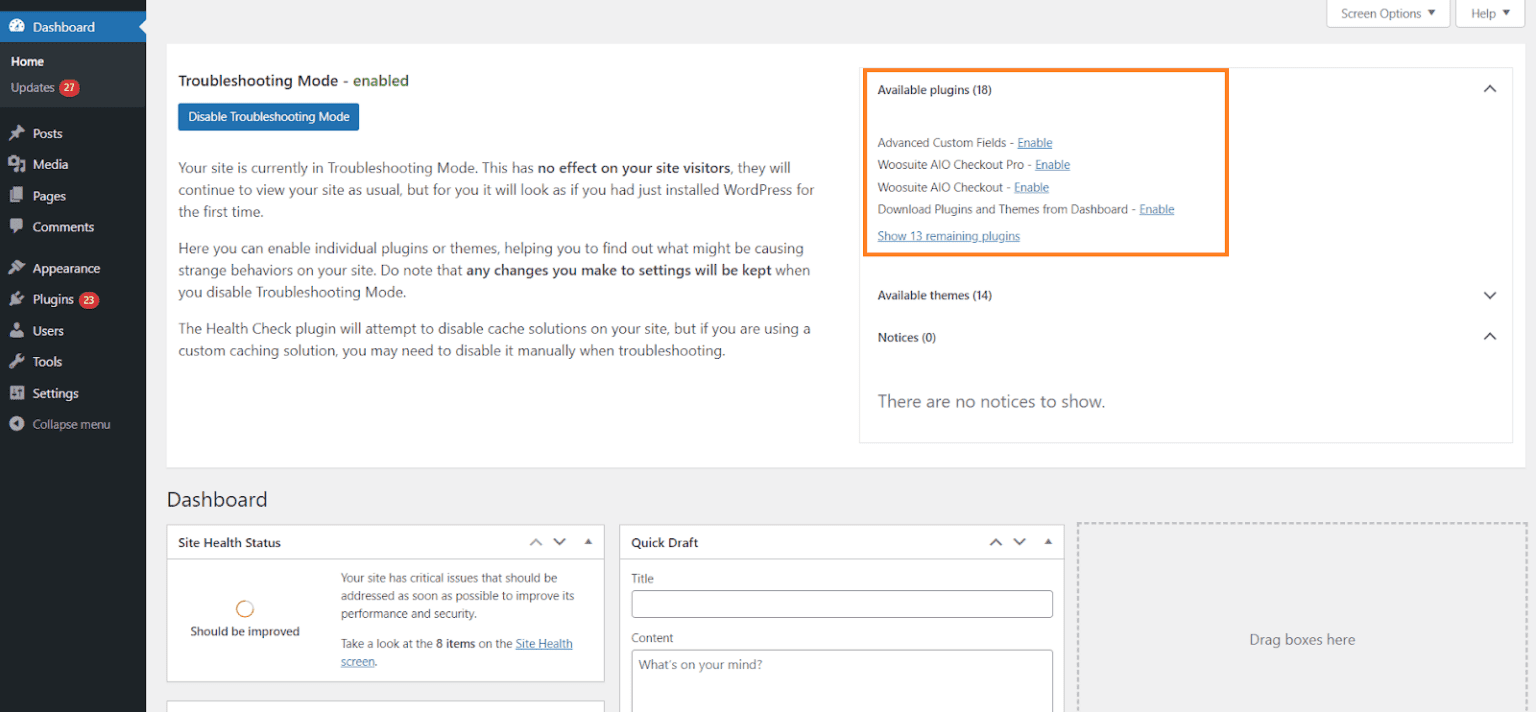This screenshot has width=1536, height=712.
Task: Collapse the Available plugins panel
Action: coord(1489,88)
